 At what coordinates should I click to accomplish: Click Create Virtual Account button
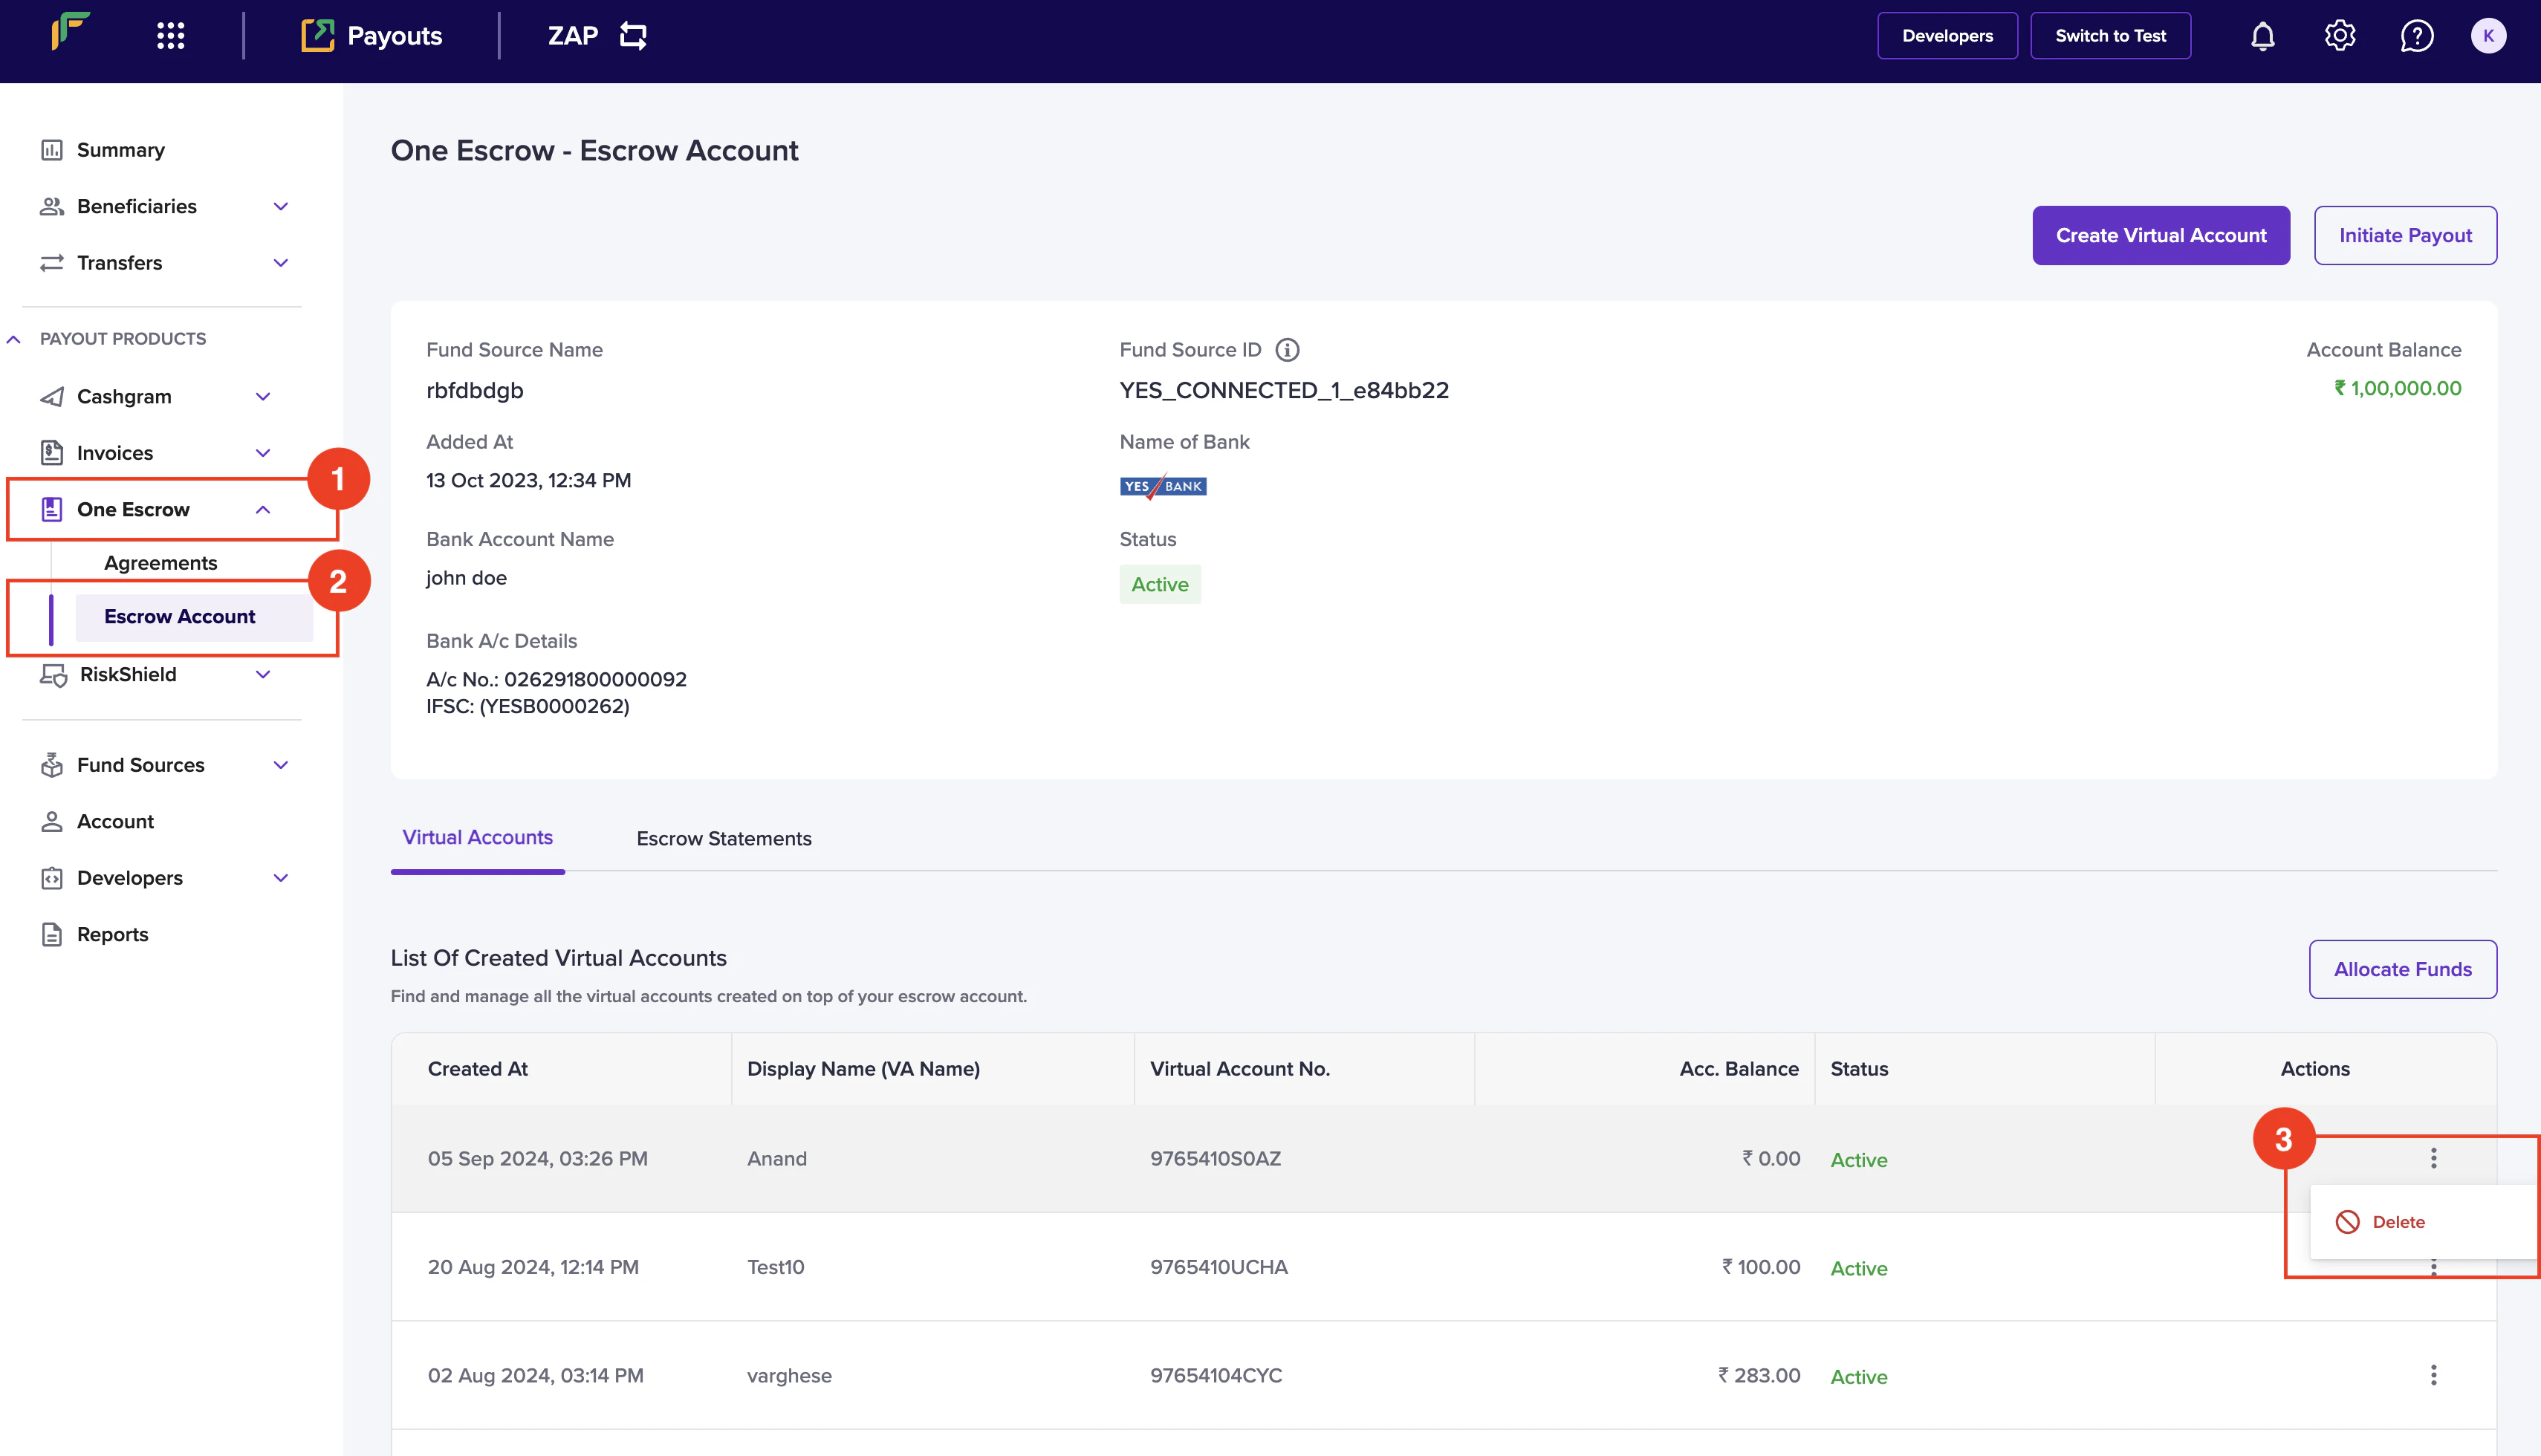coord(2160,236)
